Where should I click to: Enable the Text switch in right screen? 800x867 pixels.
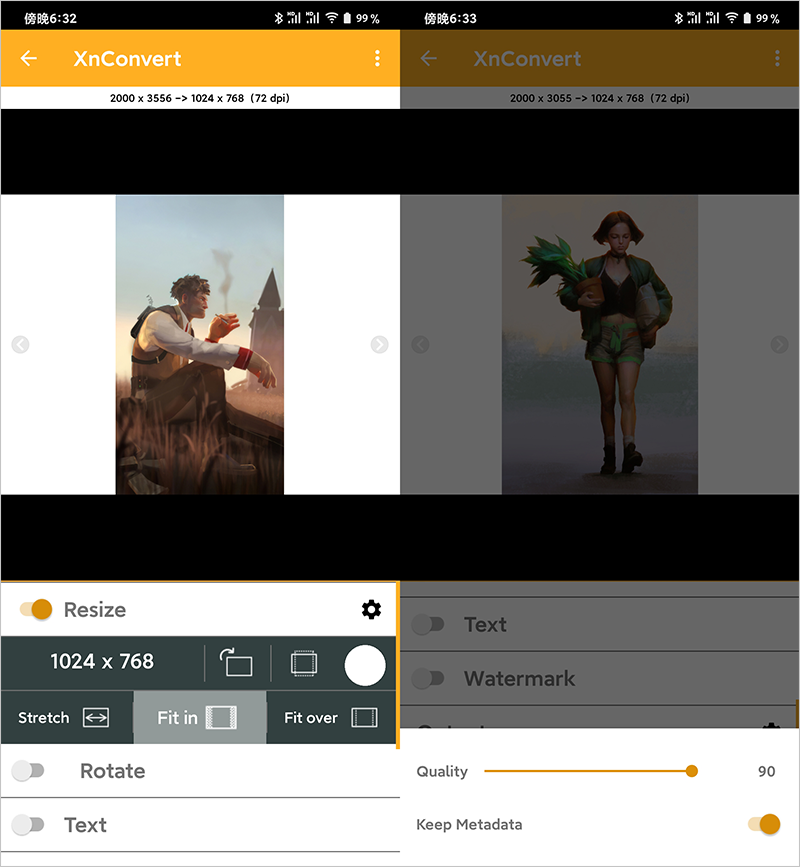click(427, 625)
